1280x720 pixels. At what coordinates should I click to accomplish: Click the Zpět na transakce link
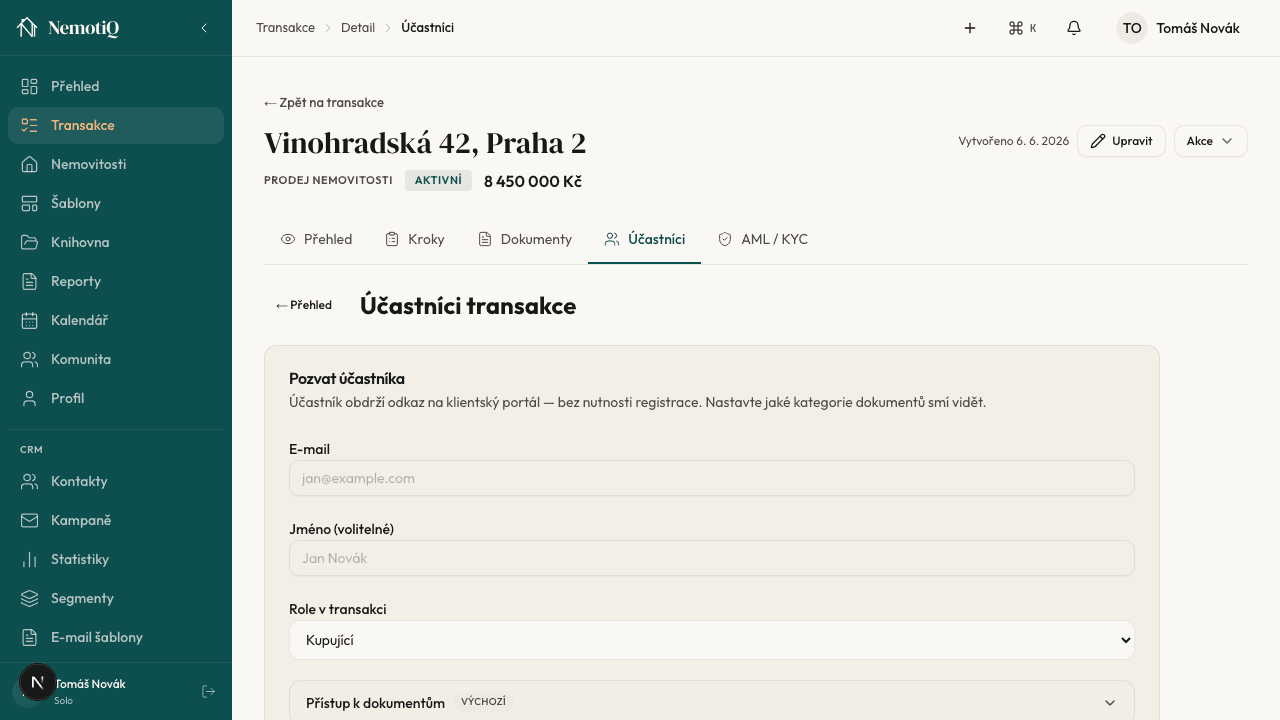[x=324, y=103]
